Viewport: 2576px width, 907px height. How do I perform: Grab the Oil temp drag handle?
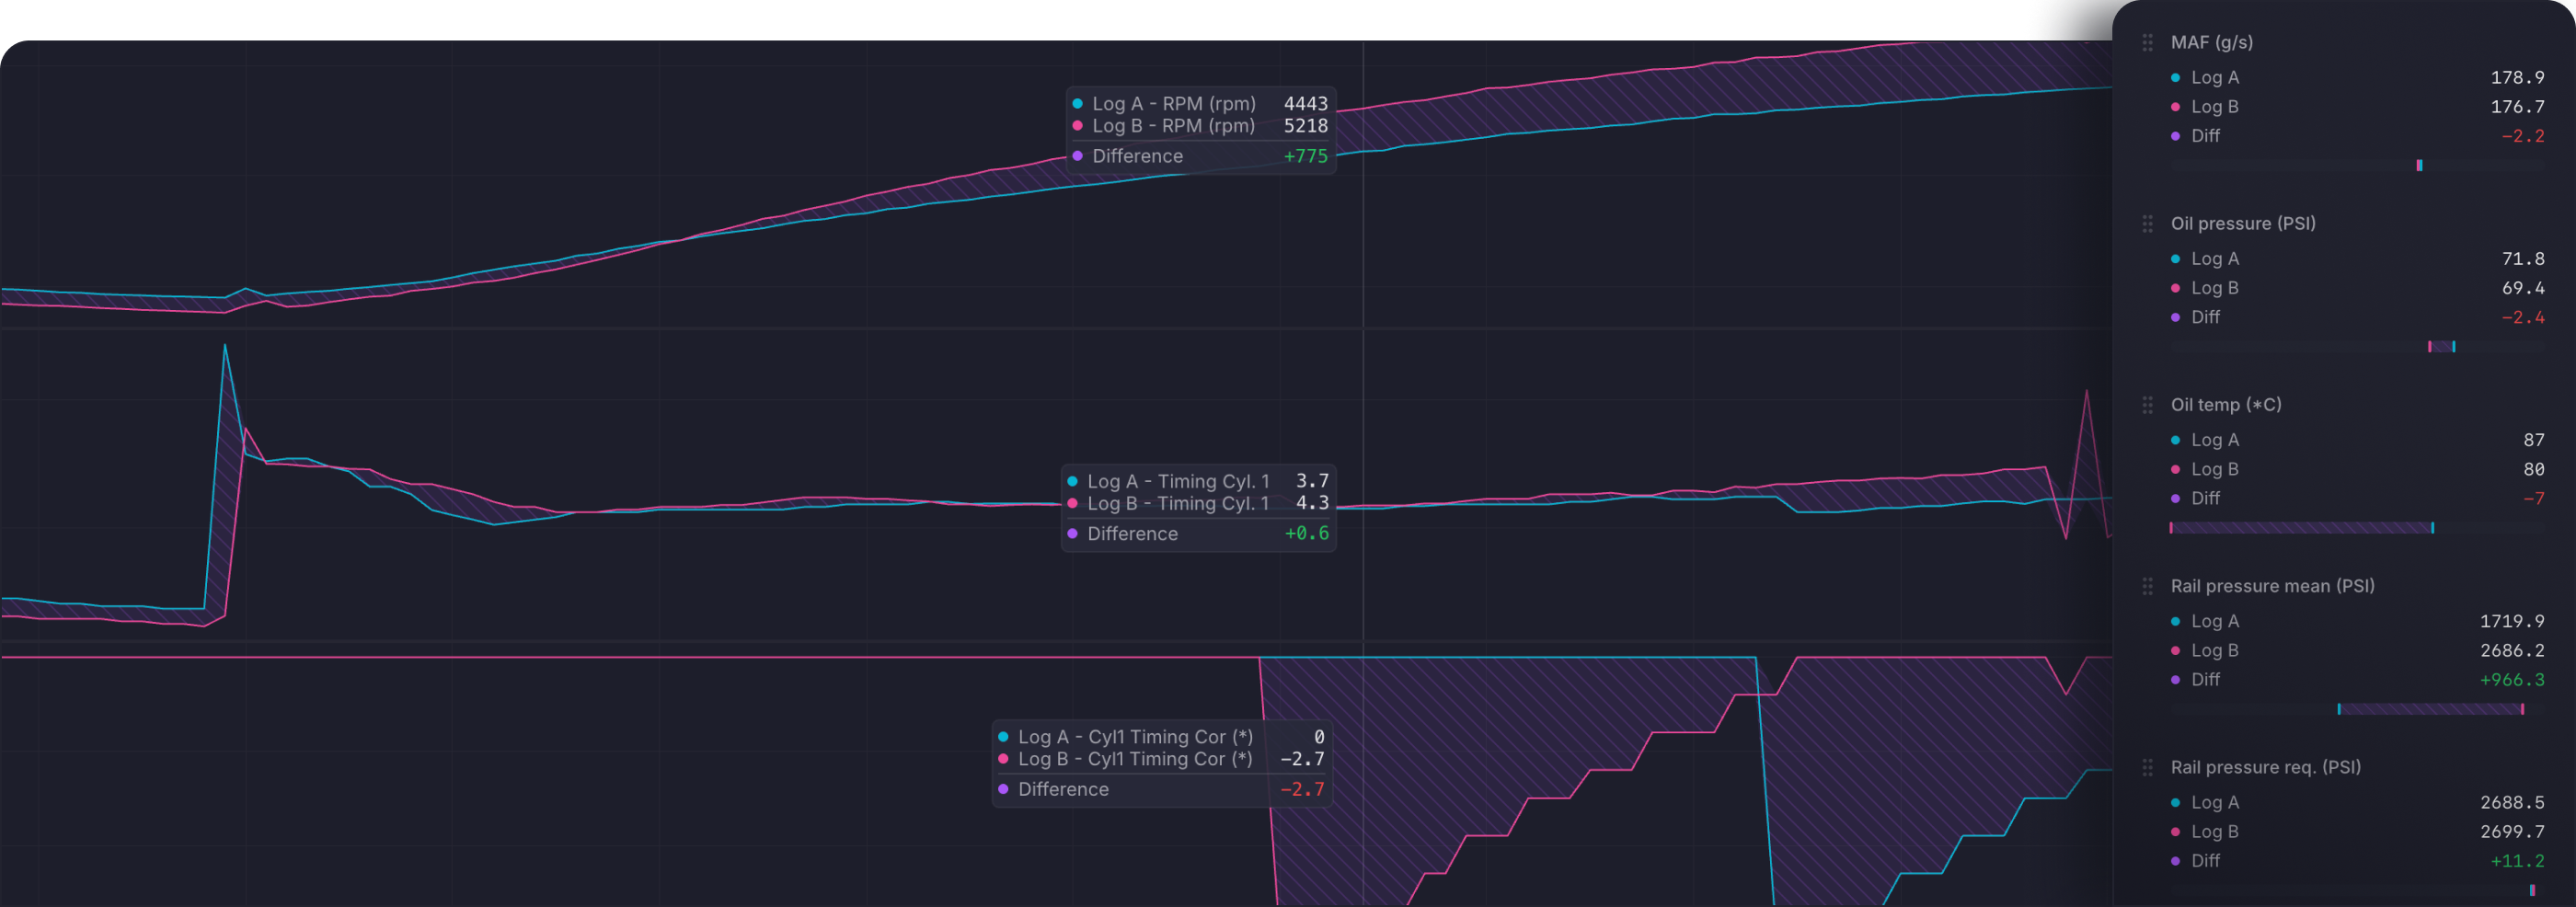pos(2147,405)
